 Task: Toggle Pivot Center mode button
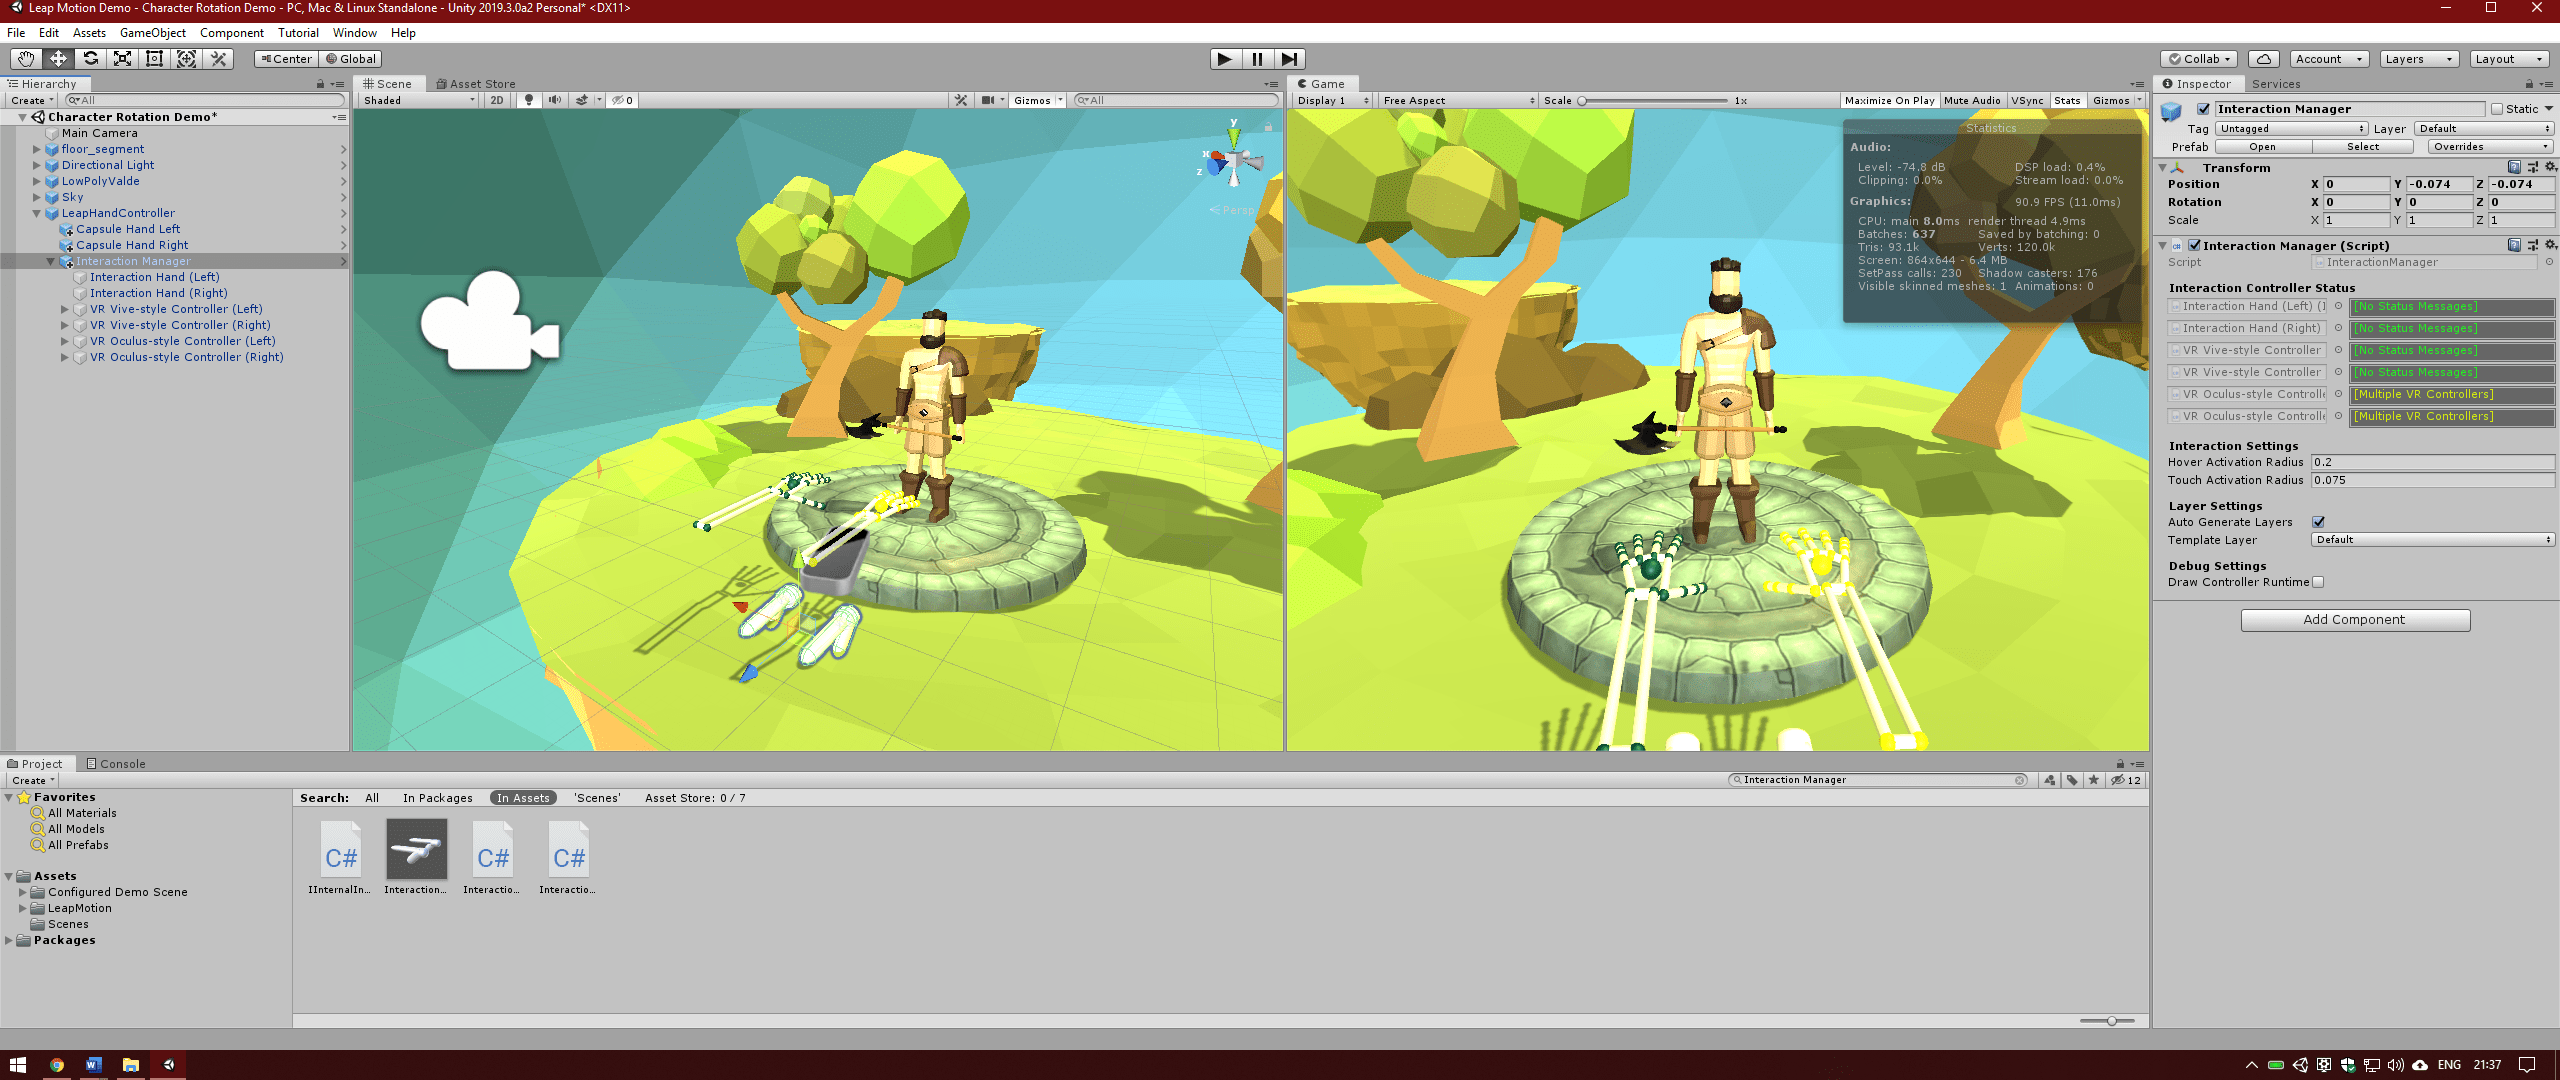coord(286,59)
